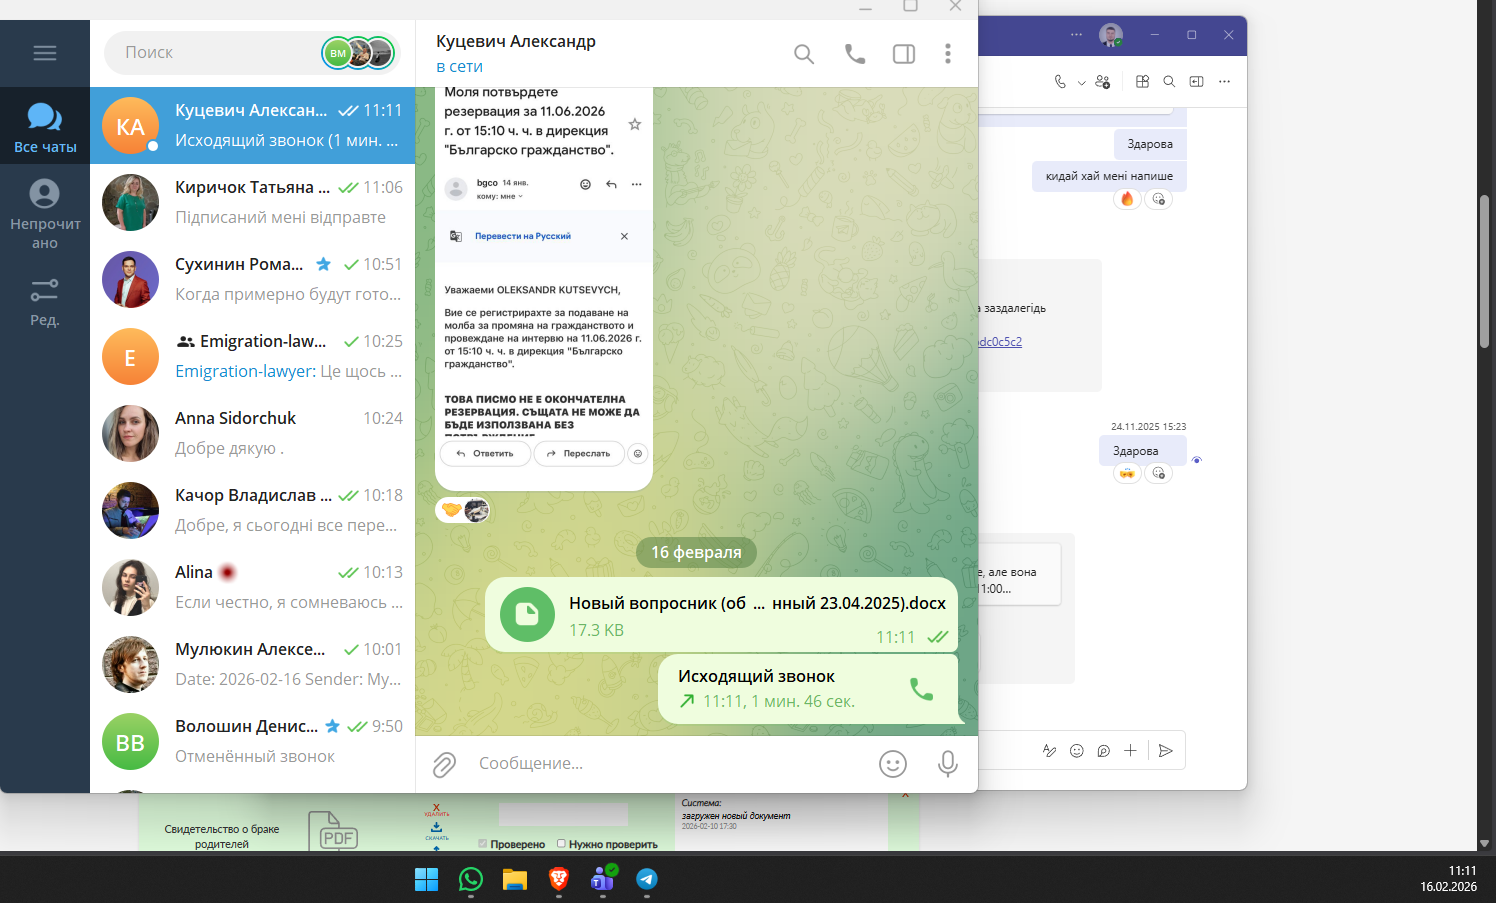Open the Alina chat
Viewport: 1496px width, 903px height.
[252, 587]
